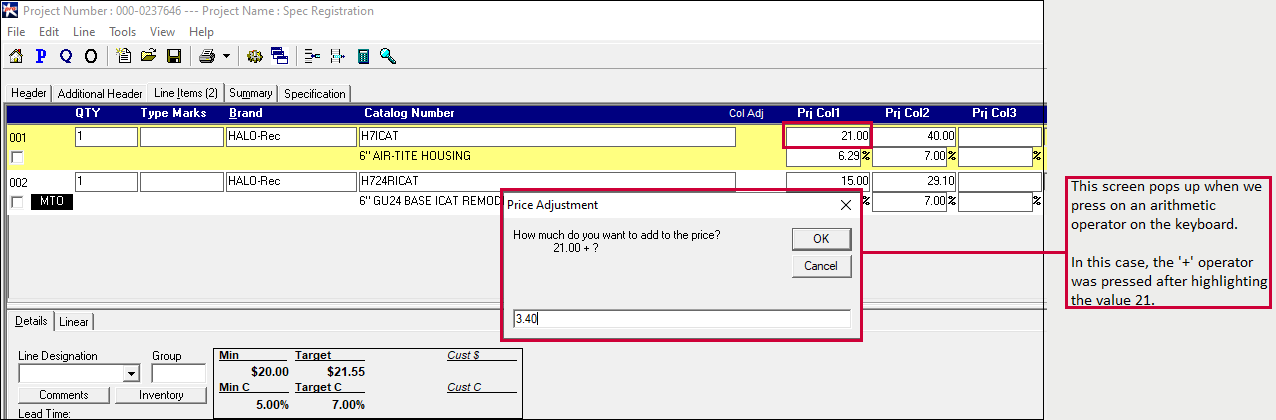Open the Line Designation dropdown
This screenshot has height=420, width=1276.
tap(130, 374)
